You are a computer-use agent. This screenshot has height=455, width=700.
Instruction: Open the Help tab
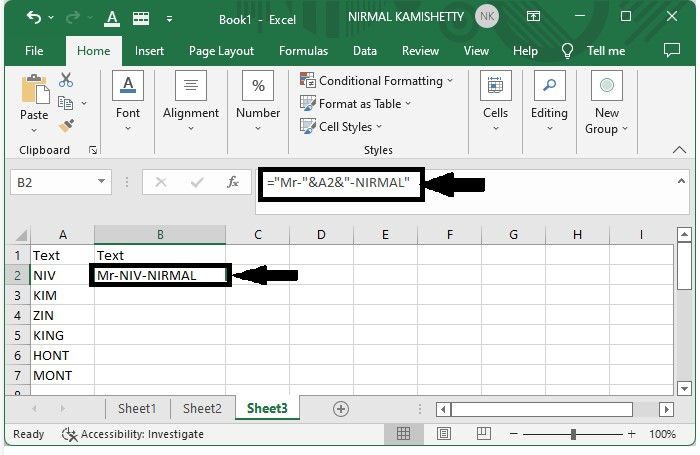tap(525, 51)
